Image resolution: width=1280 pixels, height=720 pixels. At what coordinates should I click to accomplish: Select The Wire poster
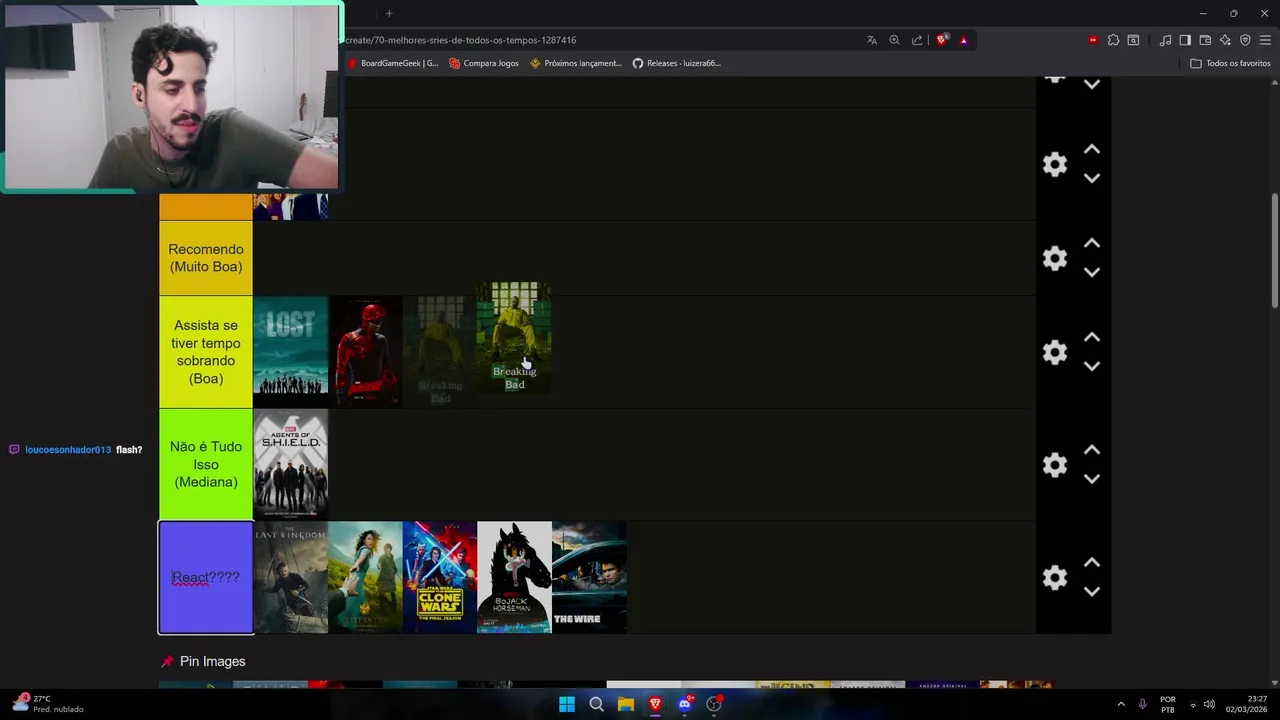(x=589, y=577)
